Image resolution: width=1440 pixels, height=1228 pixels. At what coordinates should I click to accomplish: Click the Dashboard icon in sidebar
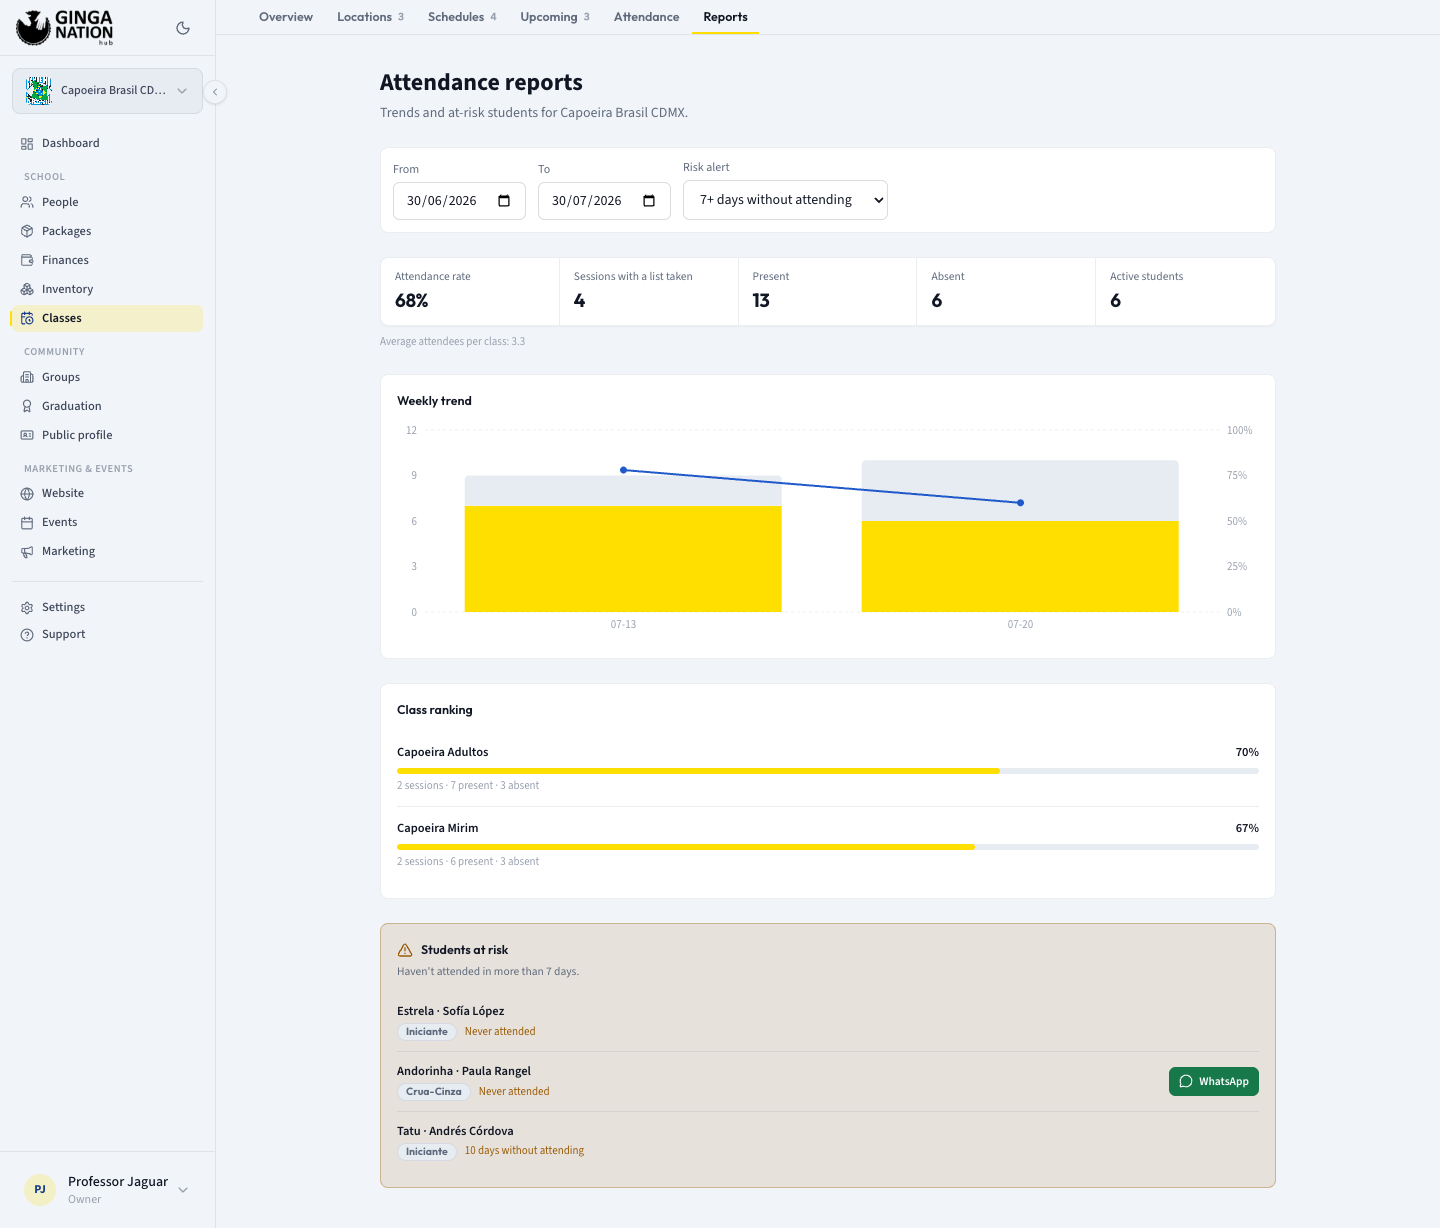[27, 144]
